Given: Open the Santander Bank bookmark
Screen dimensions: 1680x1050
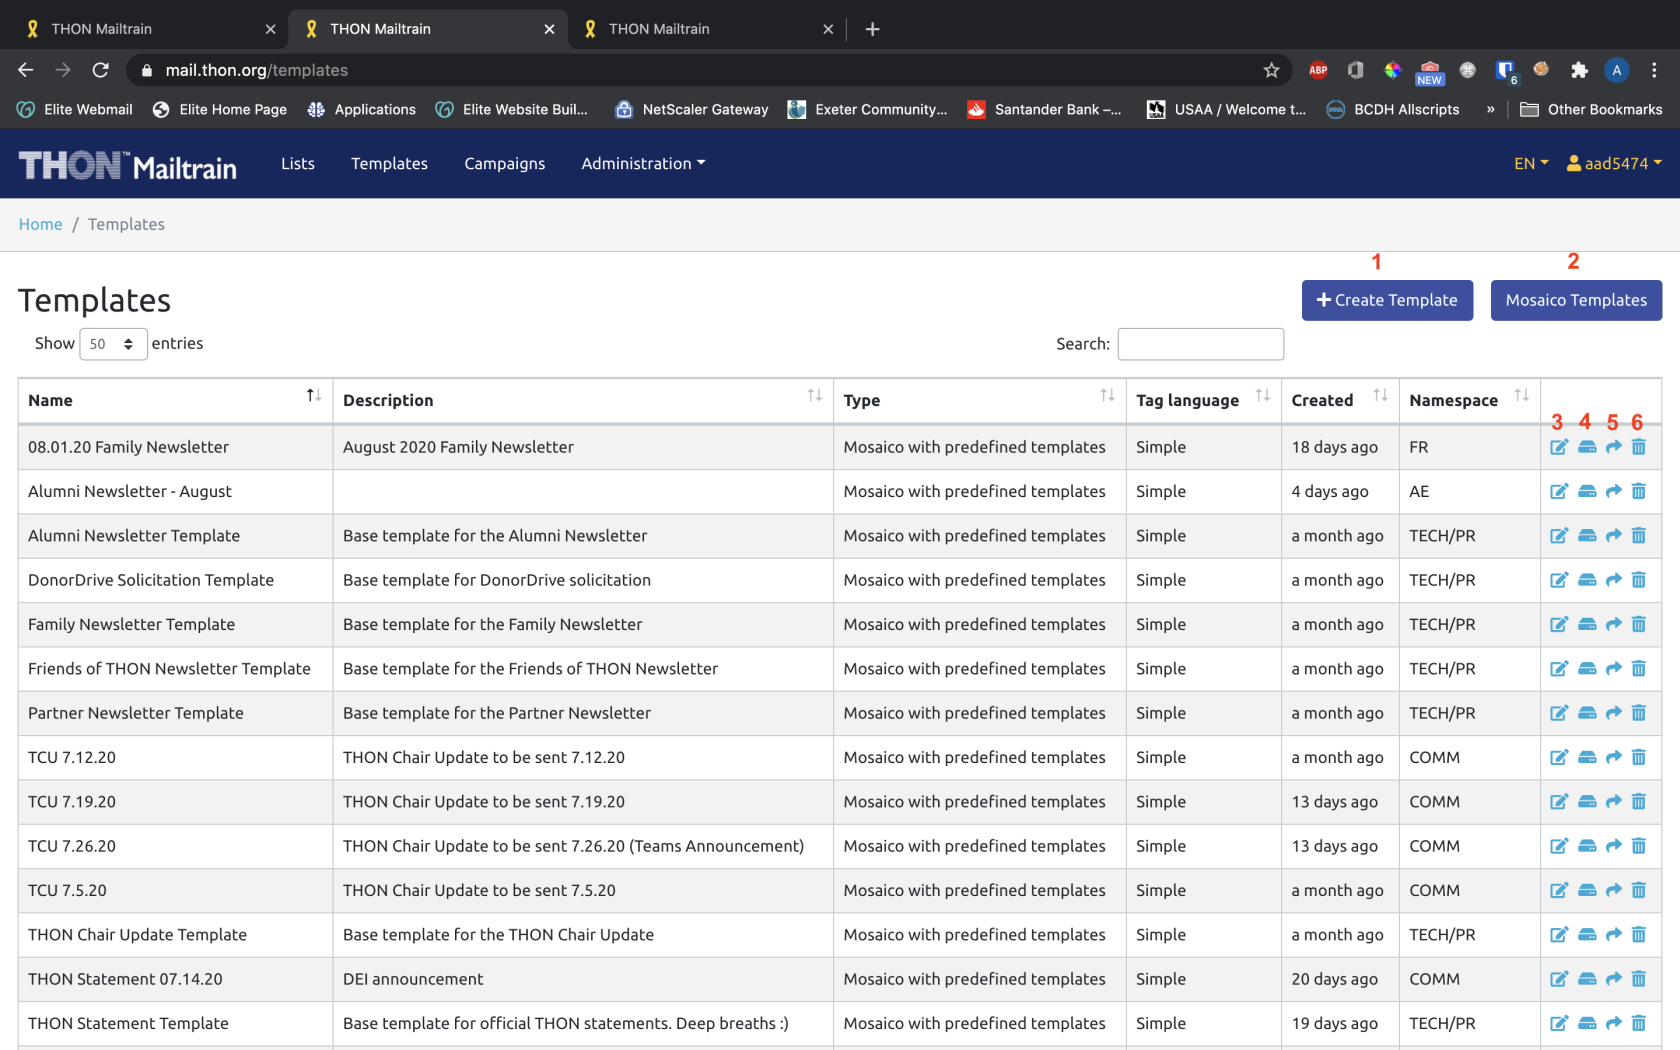Looking at the screenshot, I should click(1044, 109).
